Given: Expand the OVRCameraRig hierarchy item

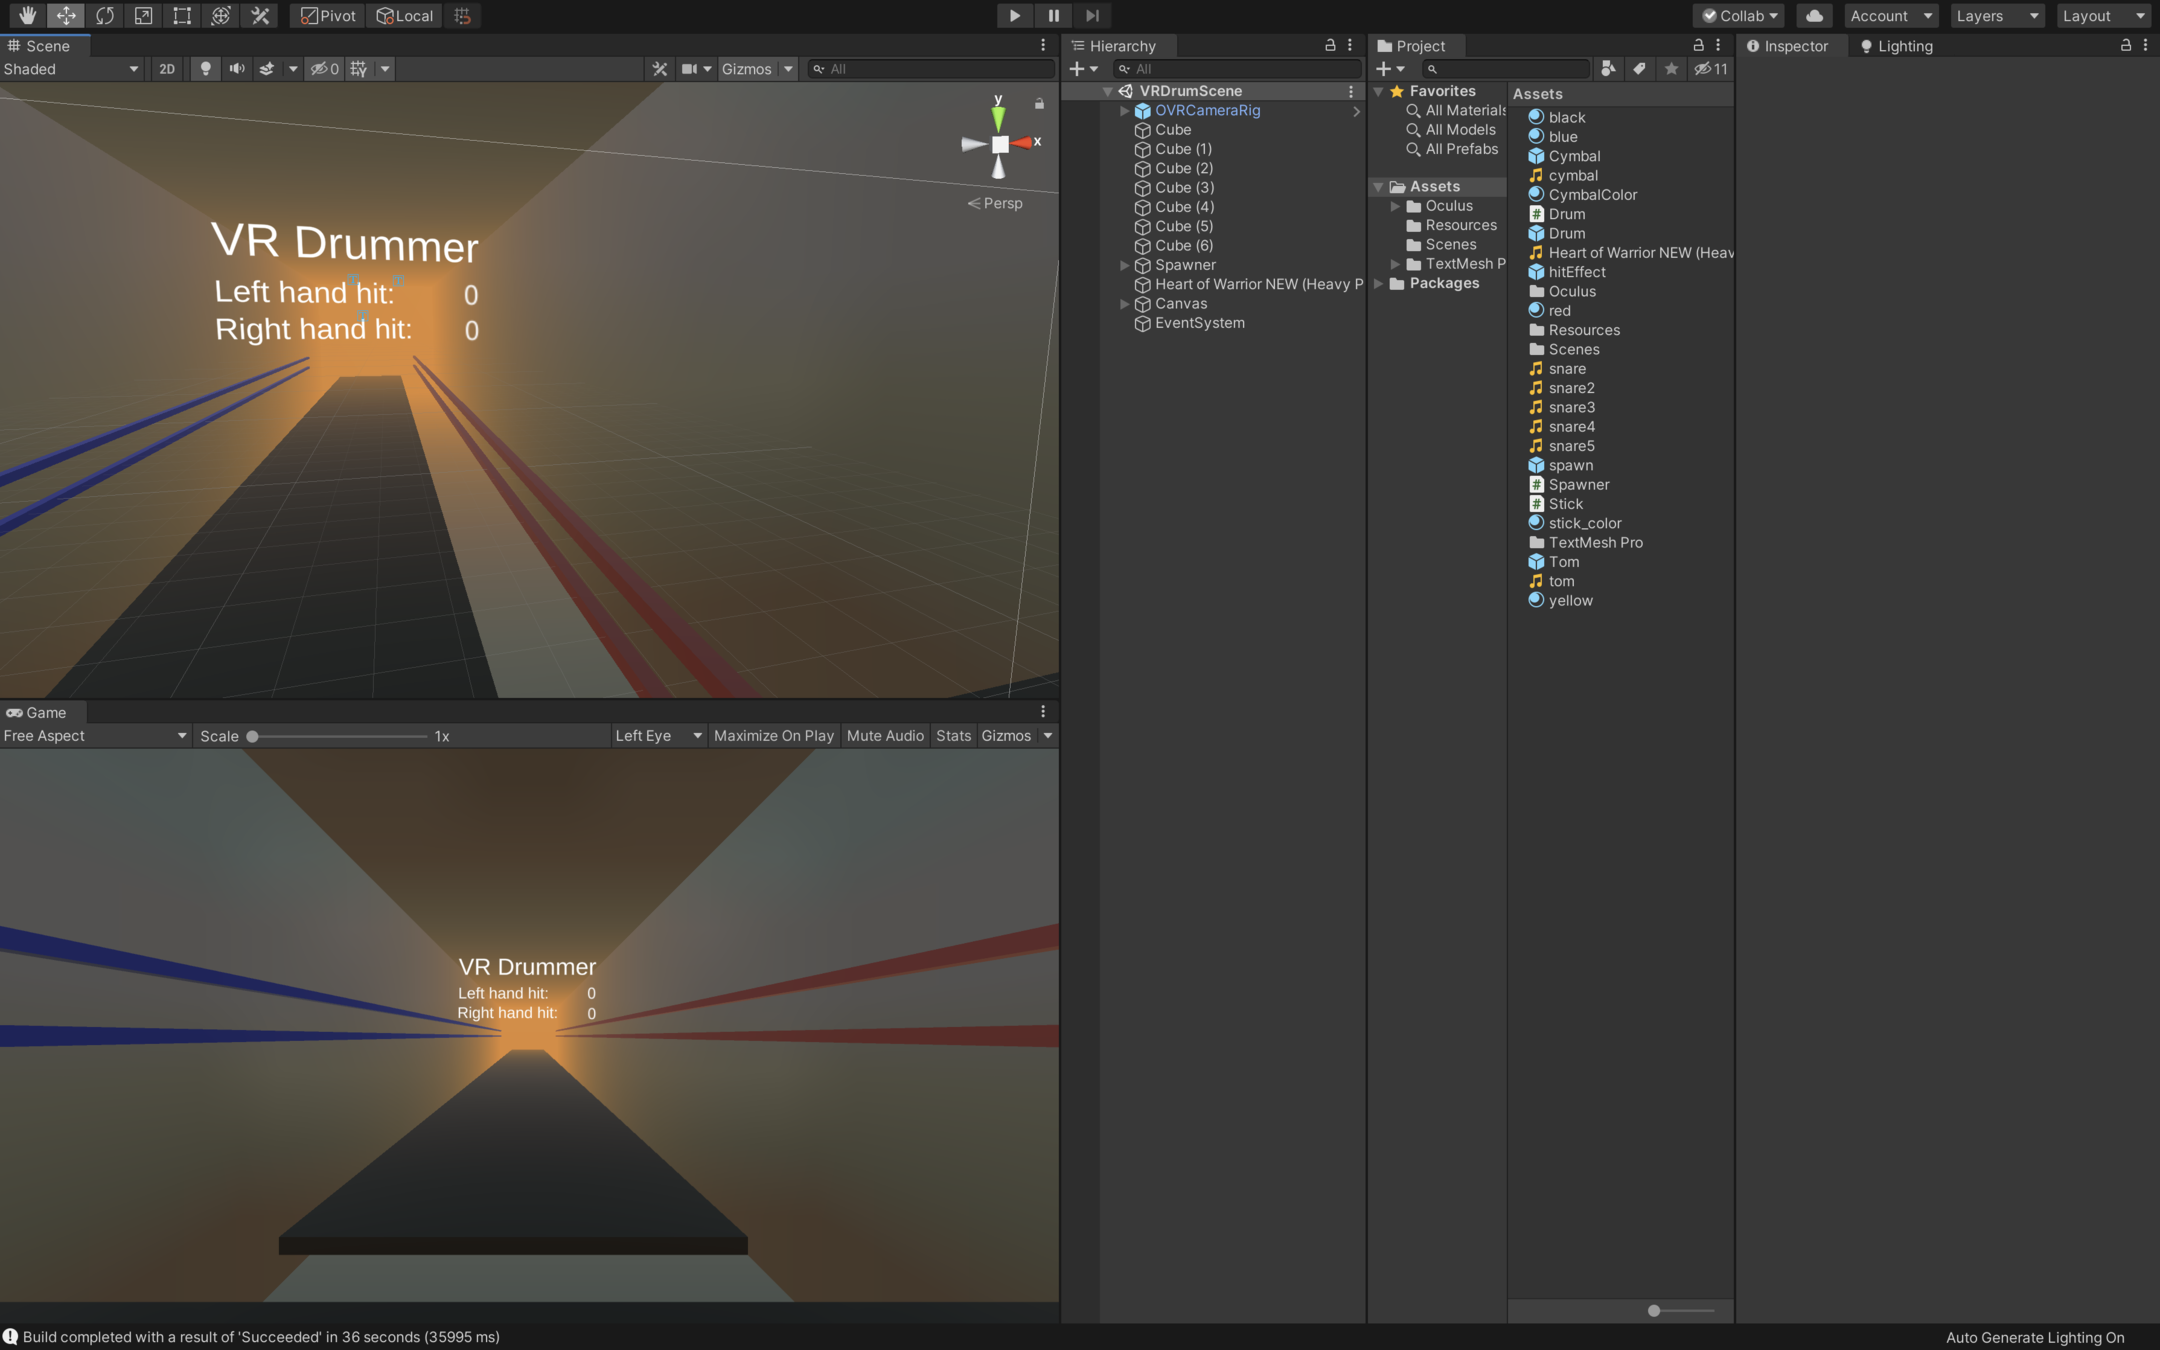Looking at the screenshot, I should [x=1124, y=111].
